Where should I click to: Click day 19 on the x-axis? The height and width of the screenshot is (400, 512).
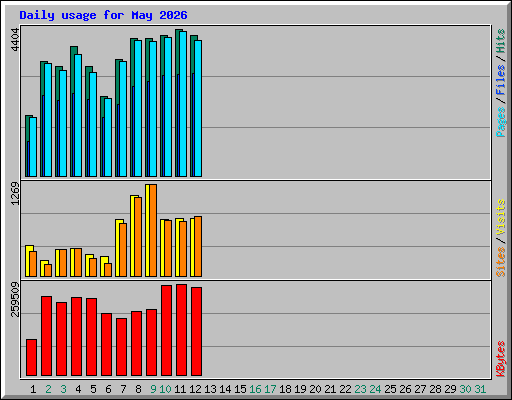click(x=300, y=389)
